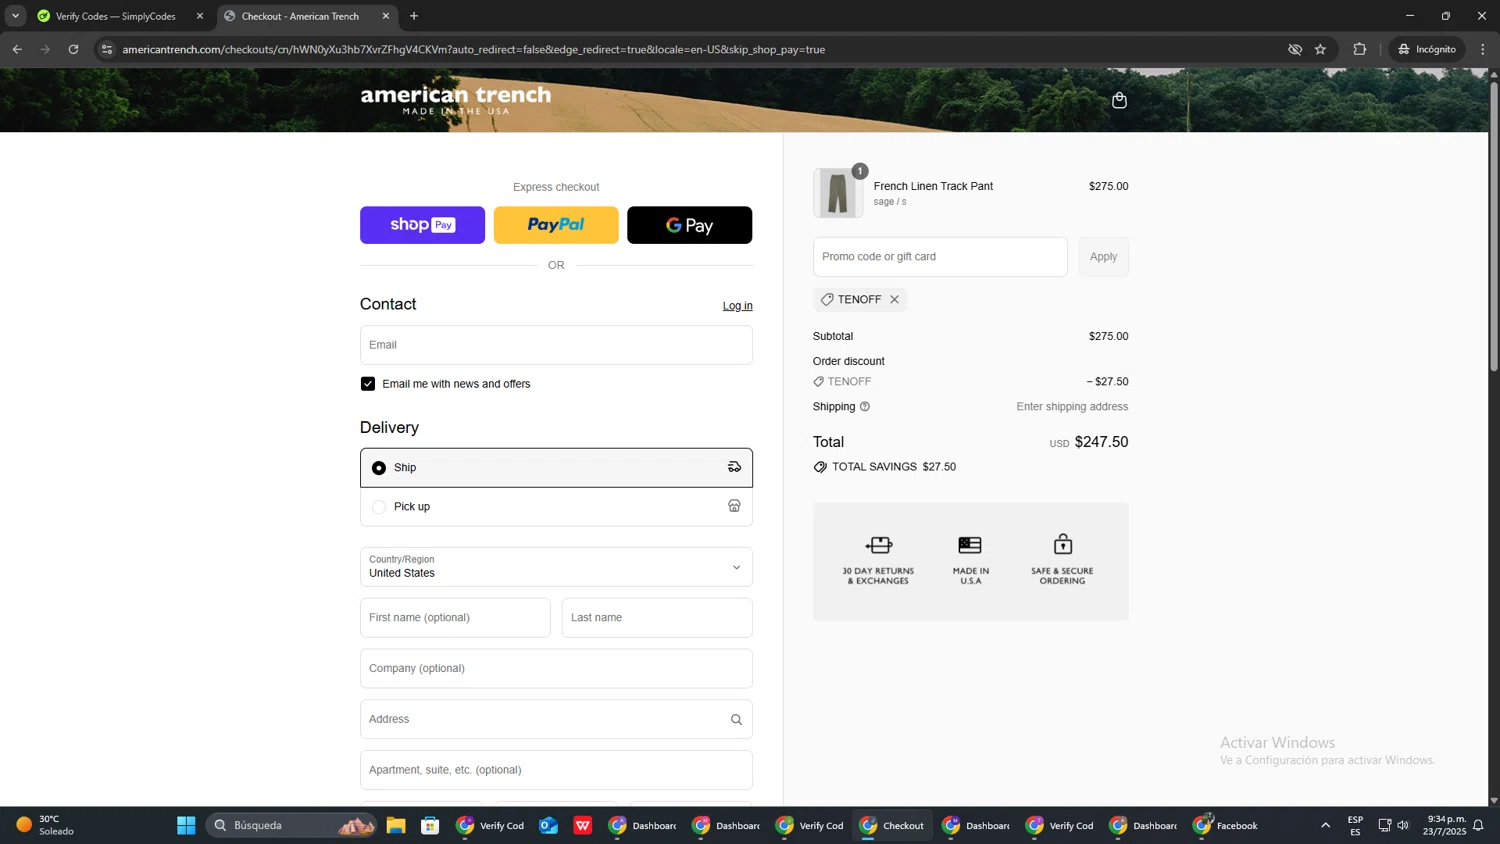This screenshot has width=1500, height=844.
Task: View site information icon in address bar
Action: (107, 49)
